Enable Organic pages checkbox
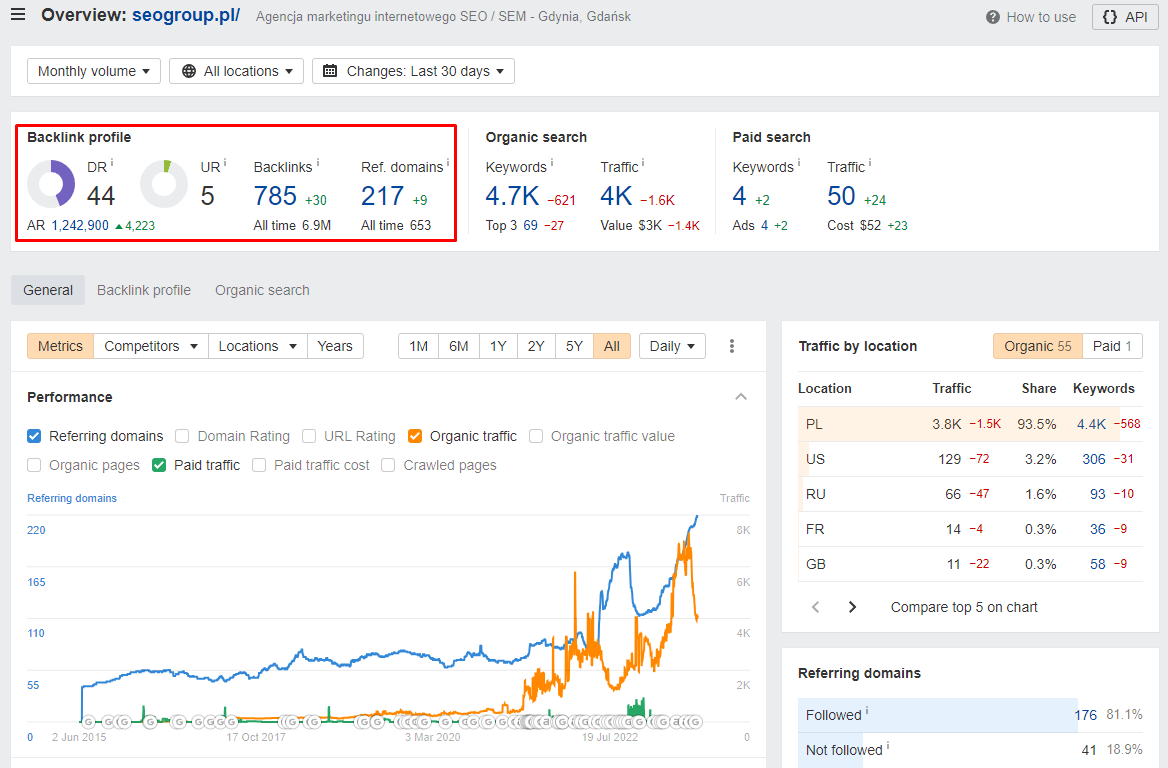 point(34,466)
